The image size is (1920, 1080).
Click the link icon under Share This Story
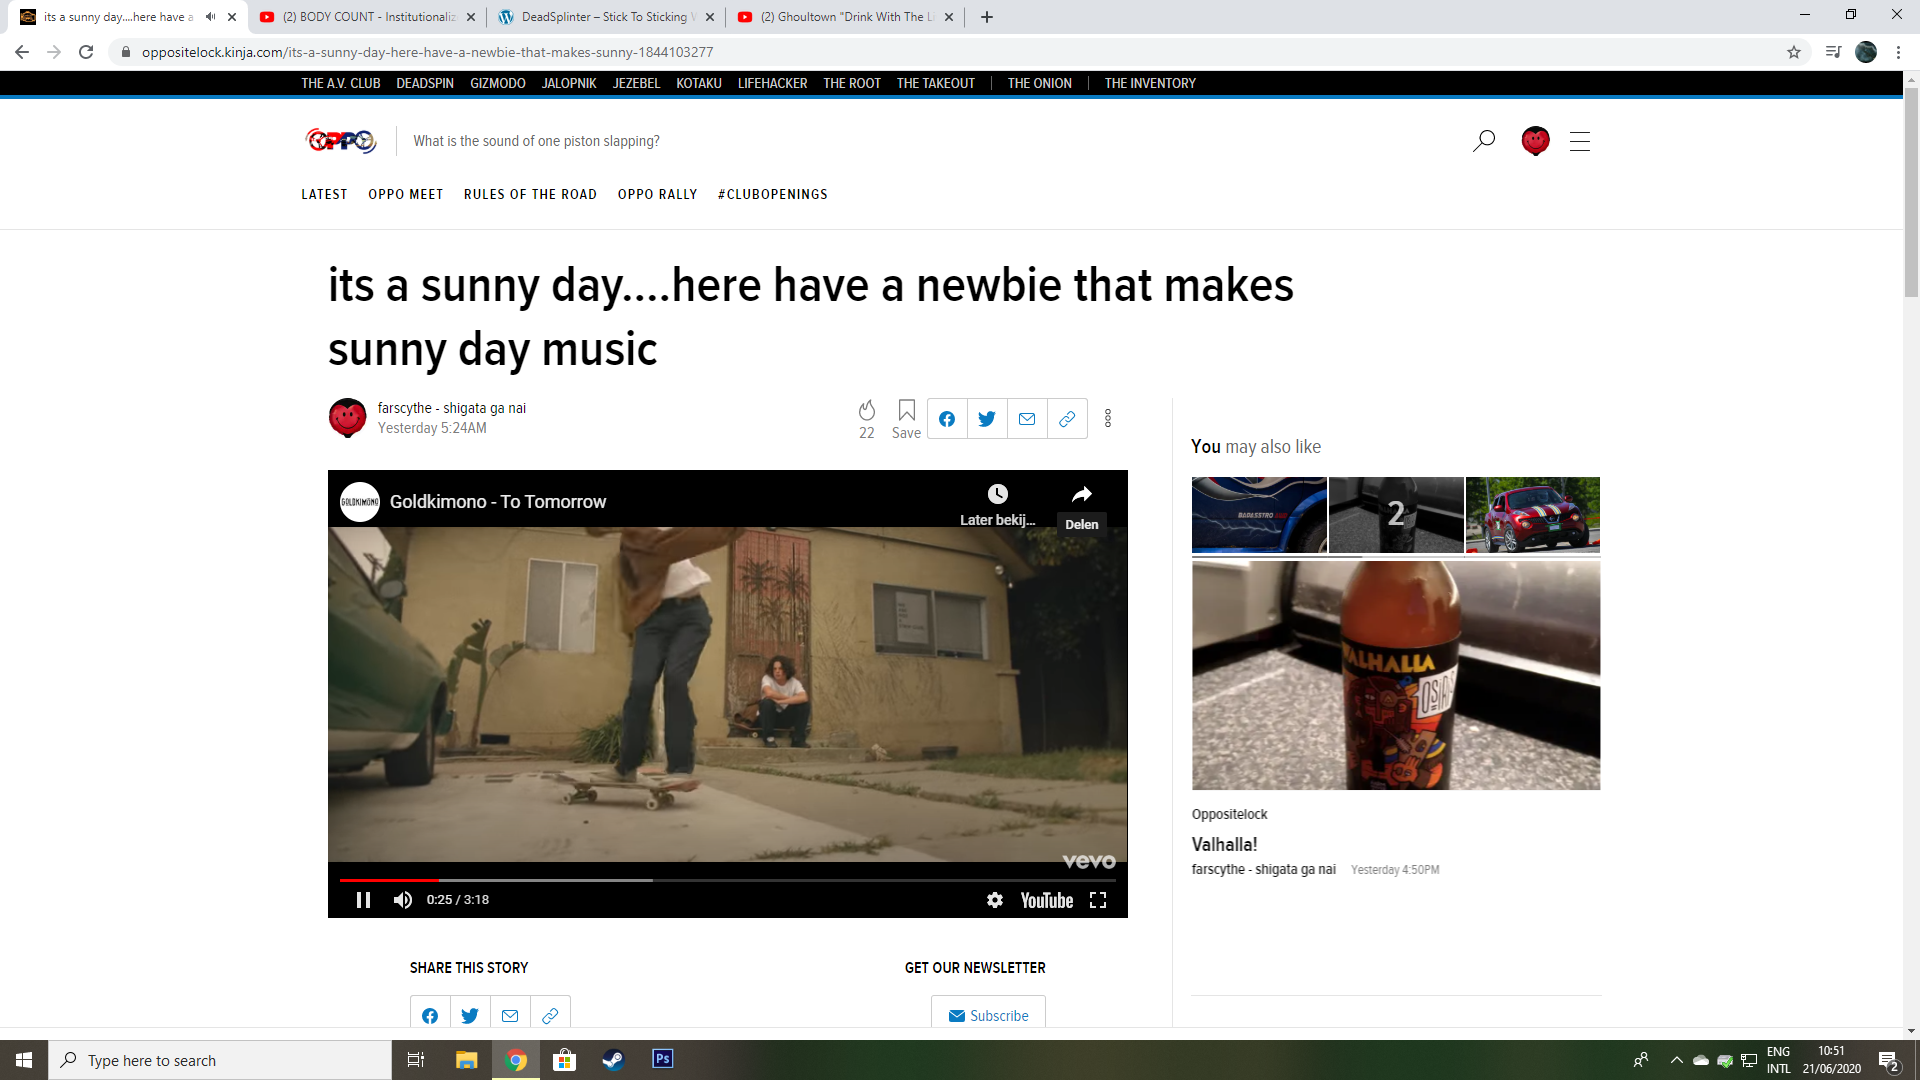click(x=550, y=1015)
